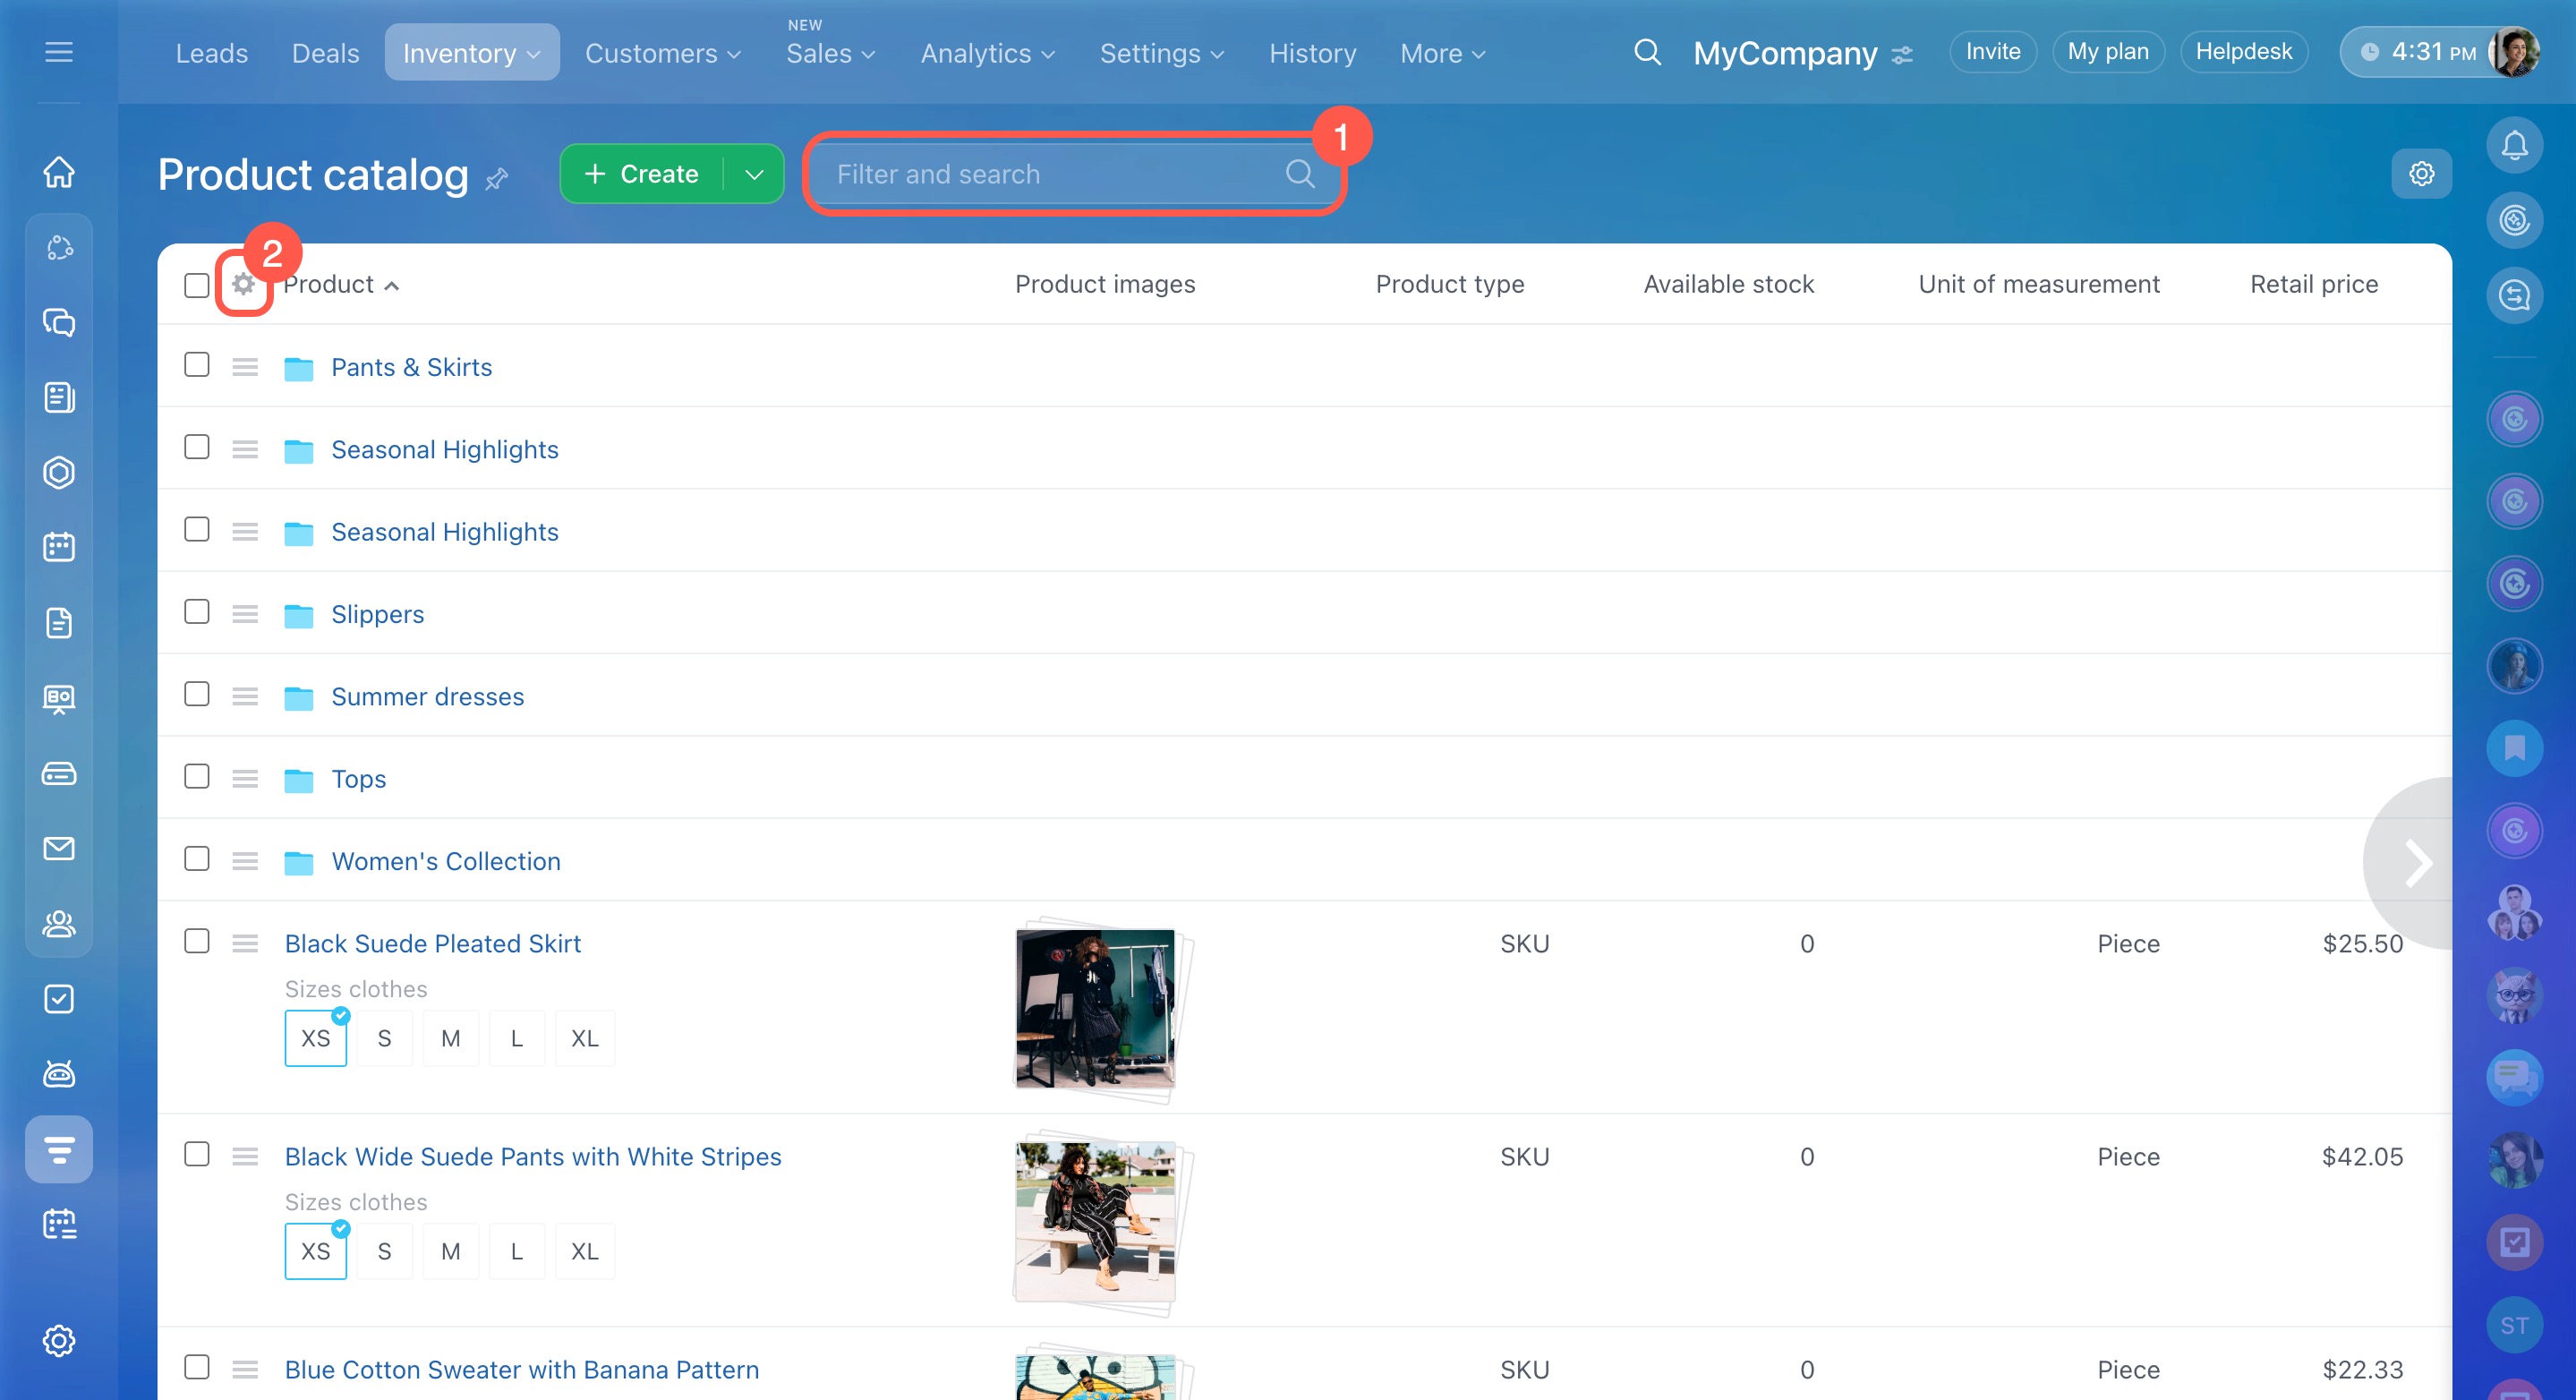Open the Summer dresses folder link
This screenshot has width=2576, height=1400.
(427, 697)
